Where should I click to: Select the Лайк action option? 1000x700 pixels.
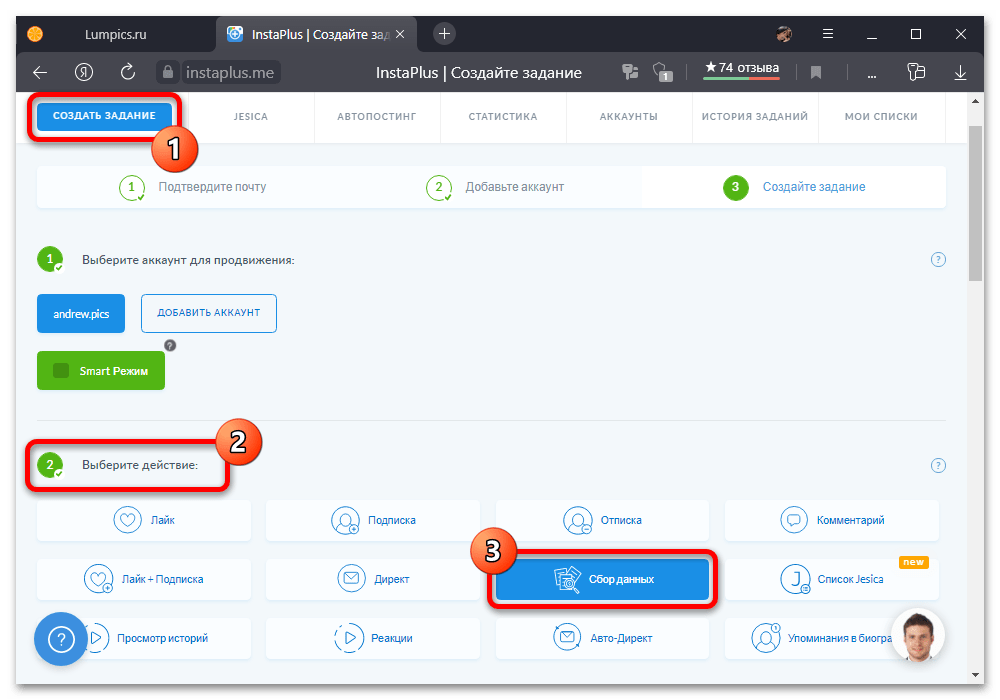coord(144,520)
